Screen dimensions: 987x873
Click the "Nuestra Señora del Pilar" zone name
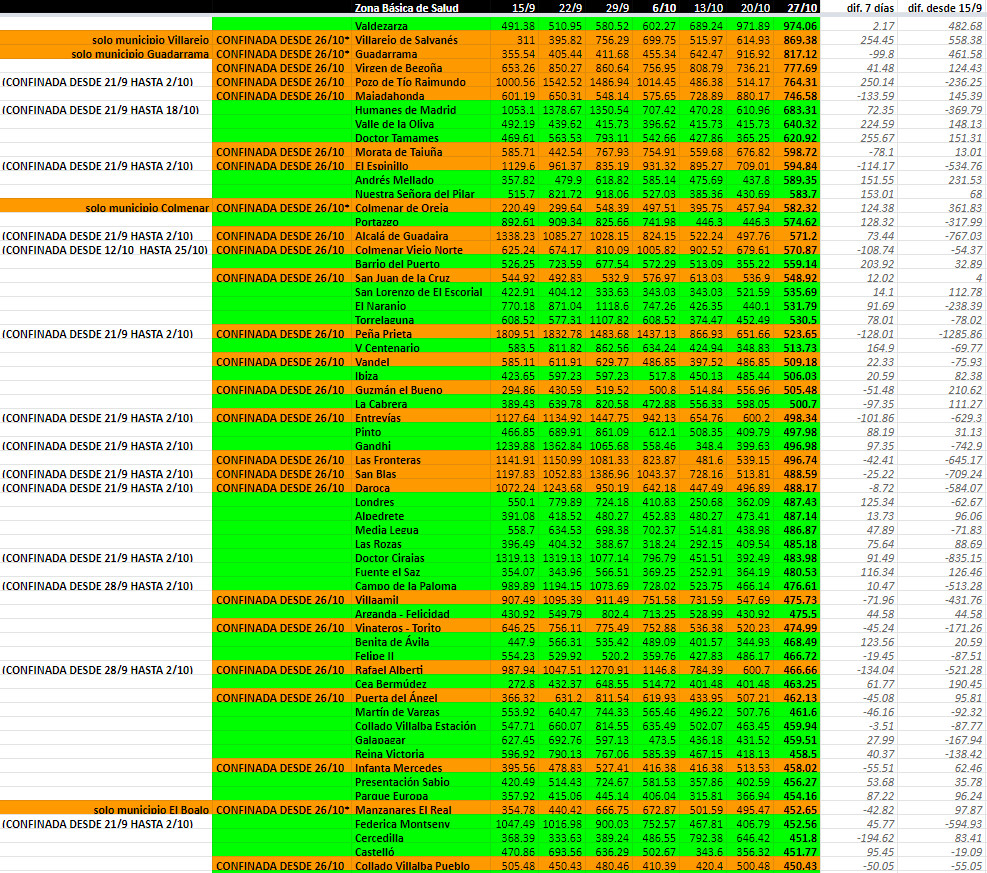tap(415, 194)
